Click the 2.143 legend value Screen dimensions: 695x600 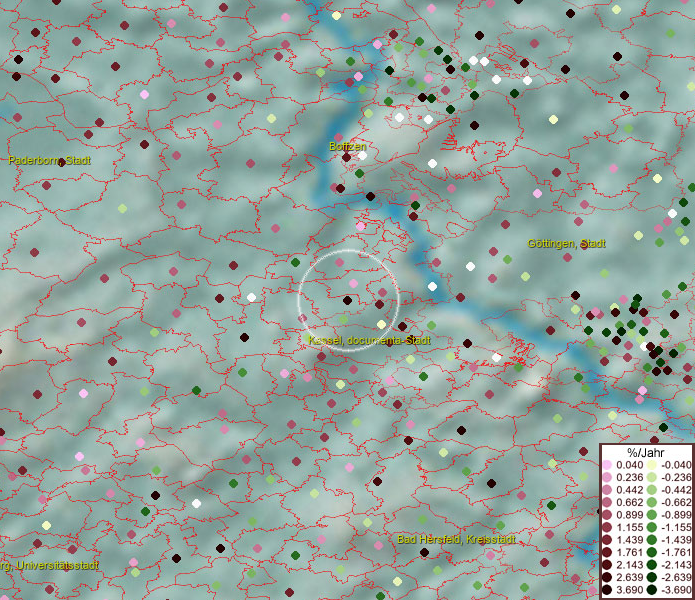629,565
